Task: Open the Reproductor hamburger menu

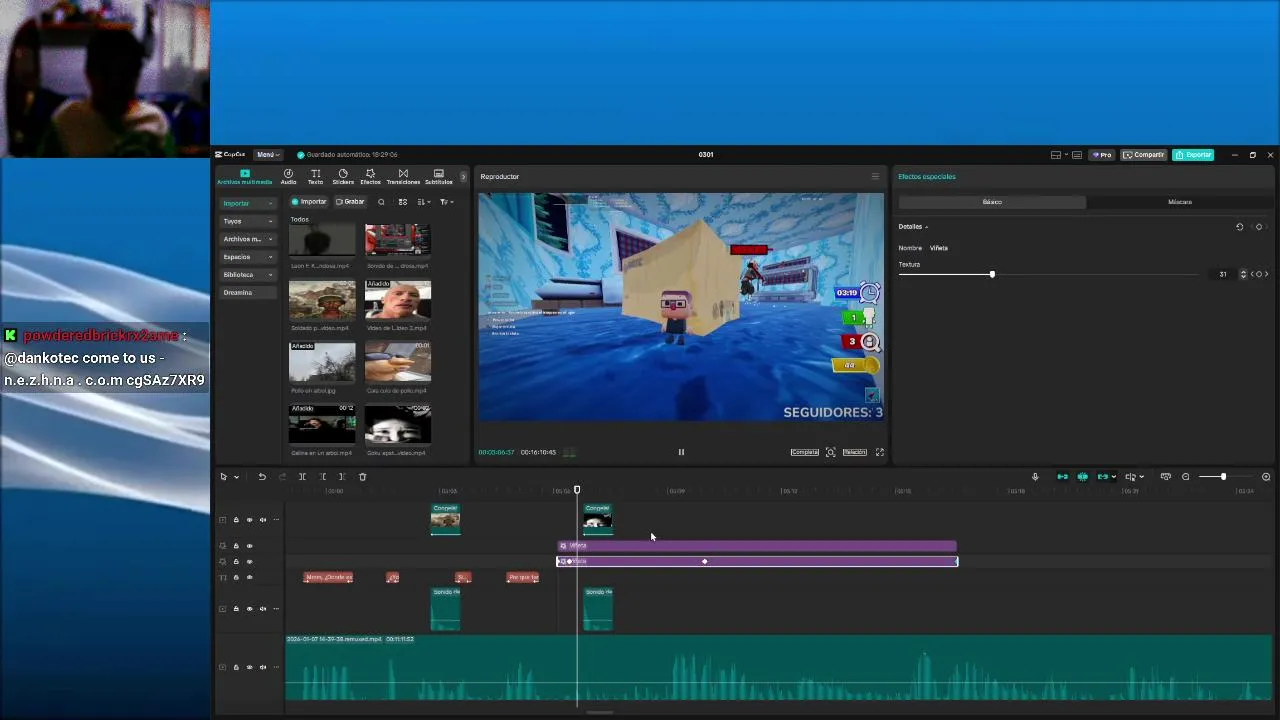Action: click(x=875, y=177)
